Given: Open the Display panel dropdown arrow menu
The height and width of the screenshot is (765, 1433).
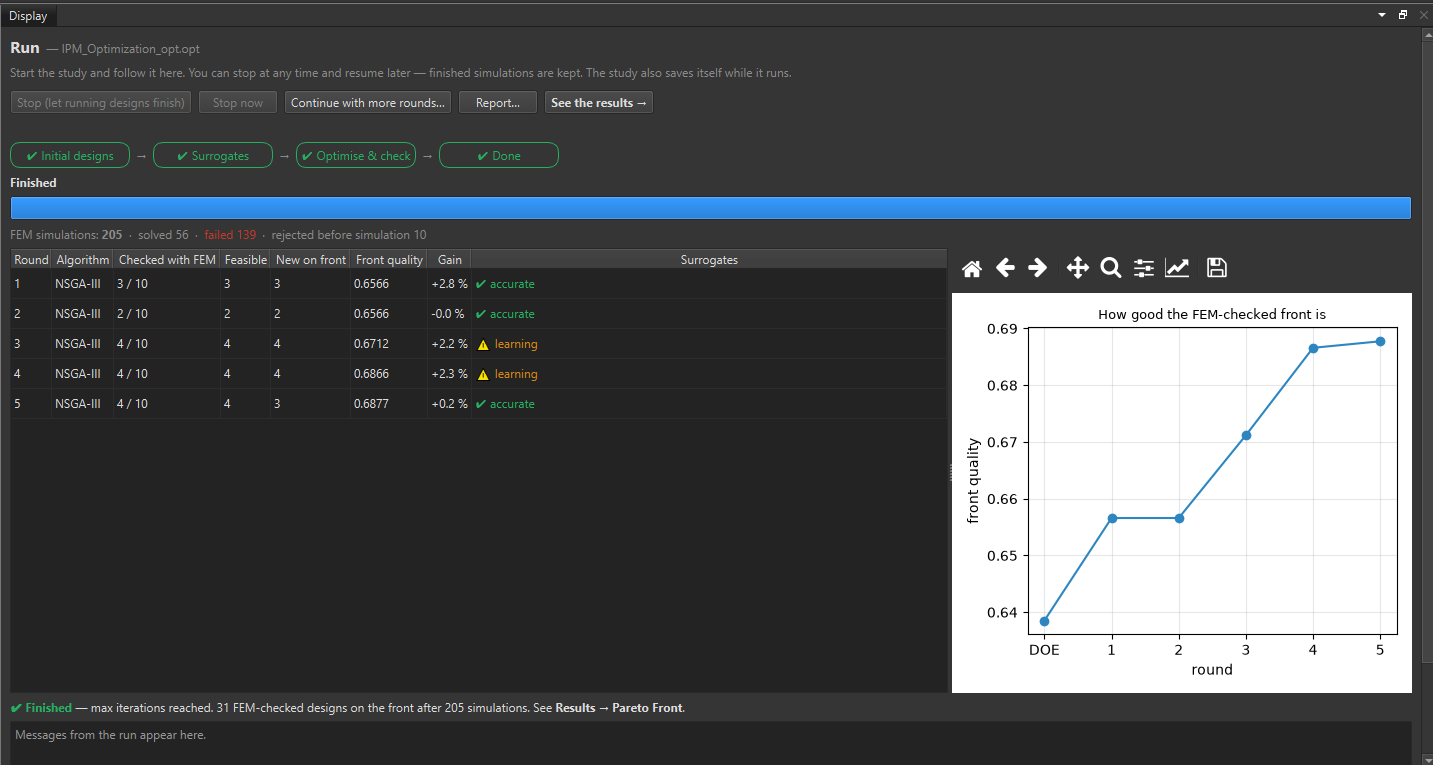Looking at the screenshot, I should tap(1382, 15).
